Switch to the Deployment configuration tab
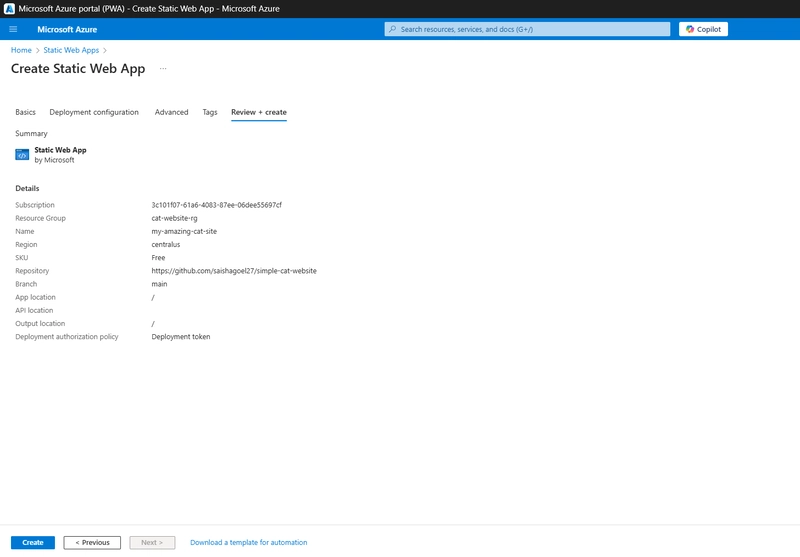This screenshot has height=557, width=800. pyautogui.click(x=94, y=112)
